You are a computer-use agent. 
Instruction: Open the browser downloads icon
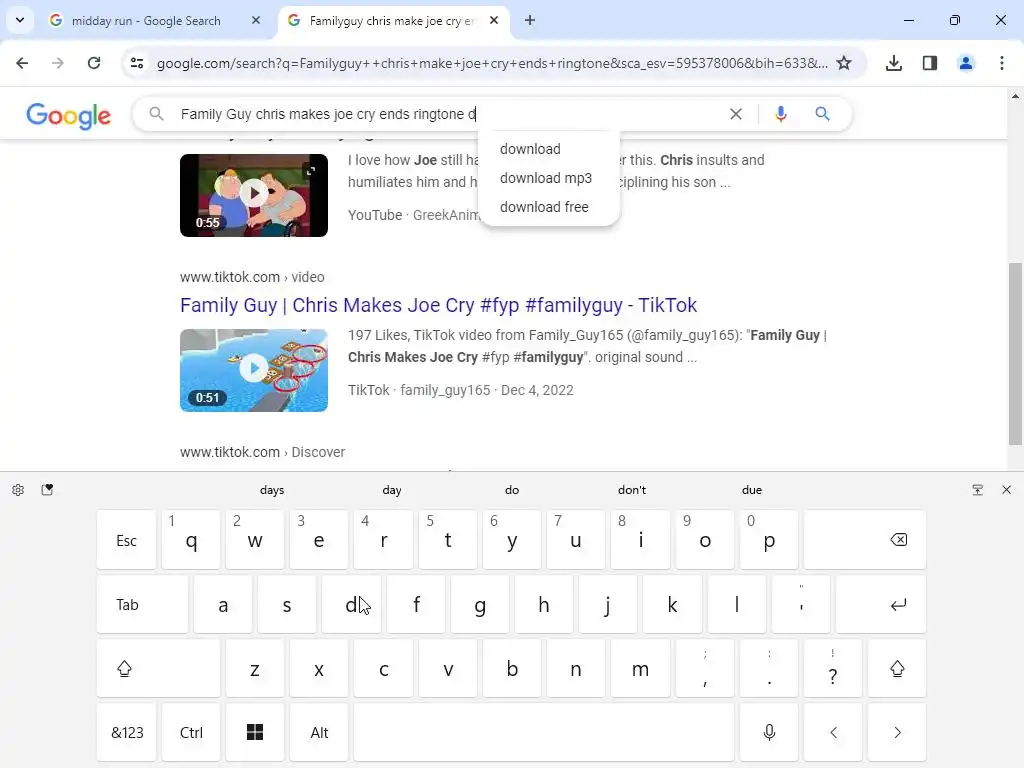tap(894, 63)
